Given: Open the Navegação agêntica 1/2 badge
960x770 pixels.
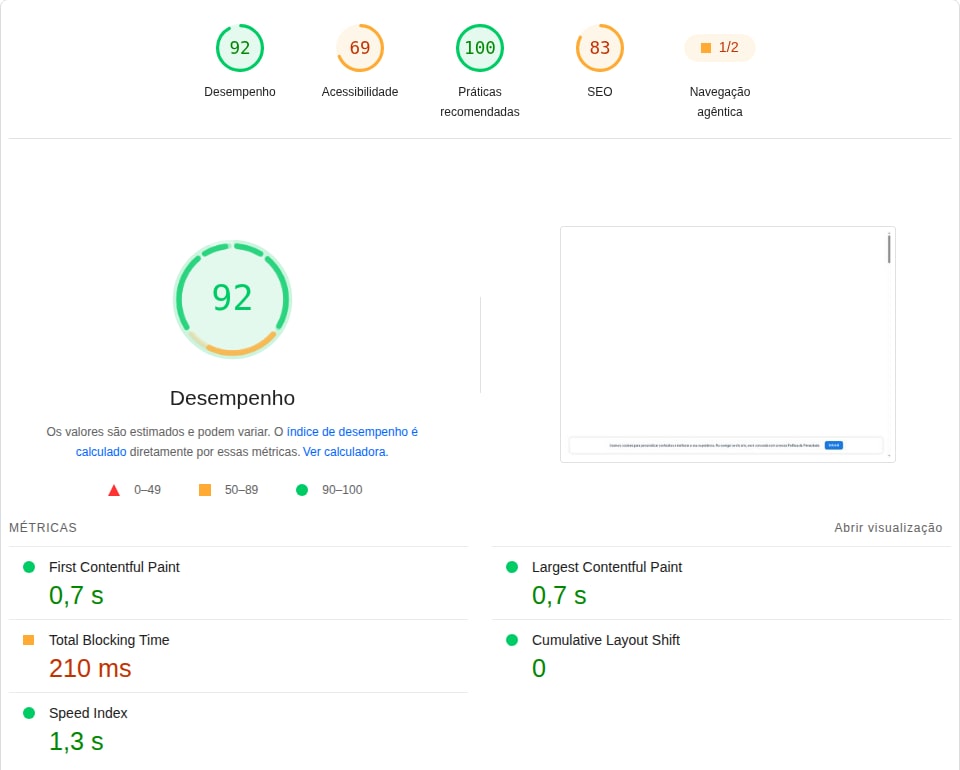Looking at the screenshot, I should click(720, 48).
